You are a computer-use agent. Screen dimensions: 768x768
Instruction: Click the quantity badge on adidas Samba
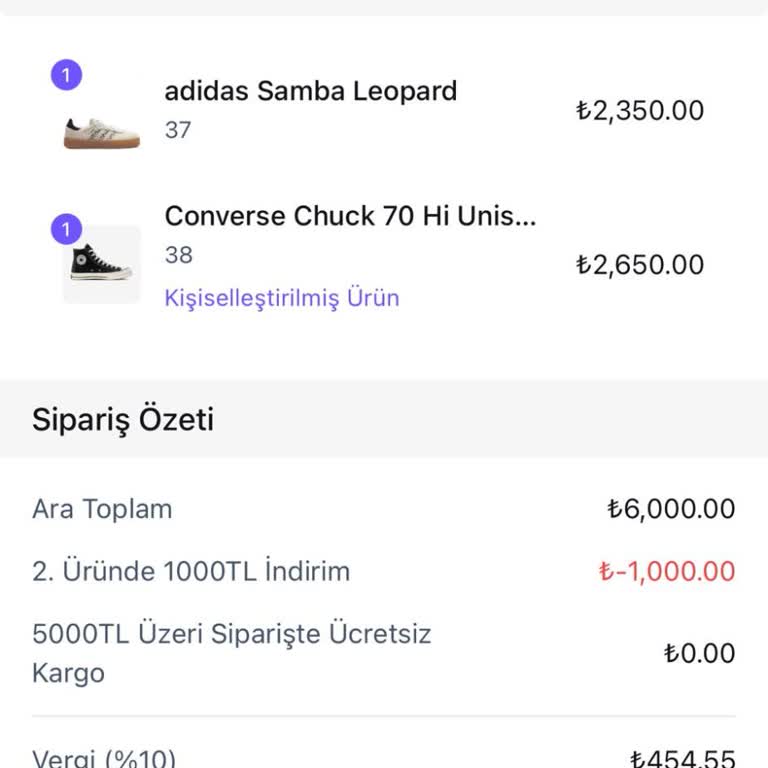[x=66, y=76]
